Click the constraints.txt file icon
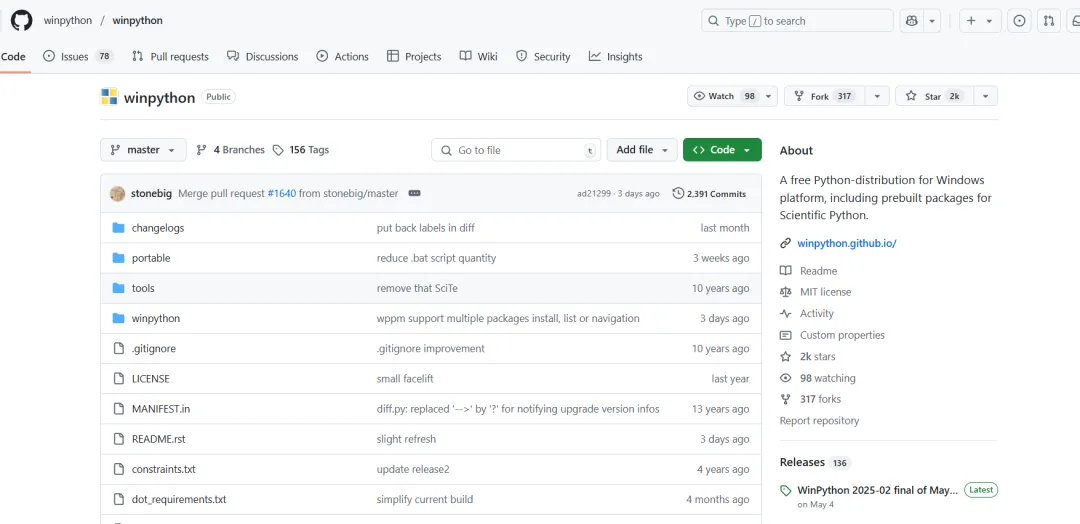The height and width of the screenshot is (524, 1080). (x=118, y=470)
